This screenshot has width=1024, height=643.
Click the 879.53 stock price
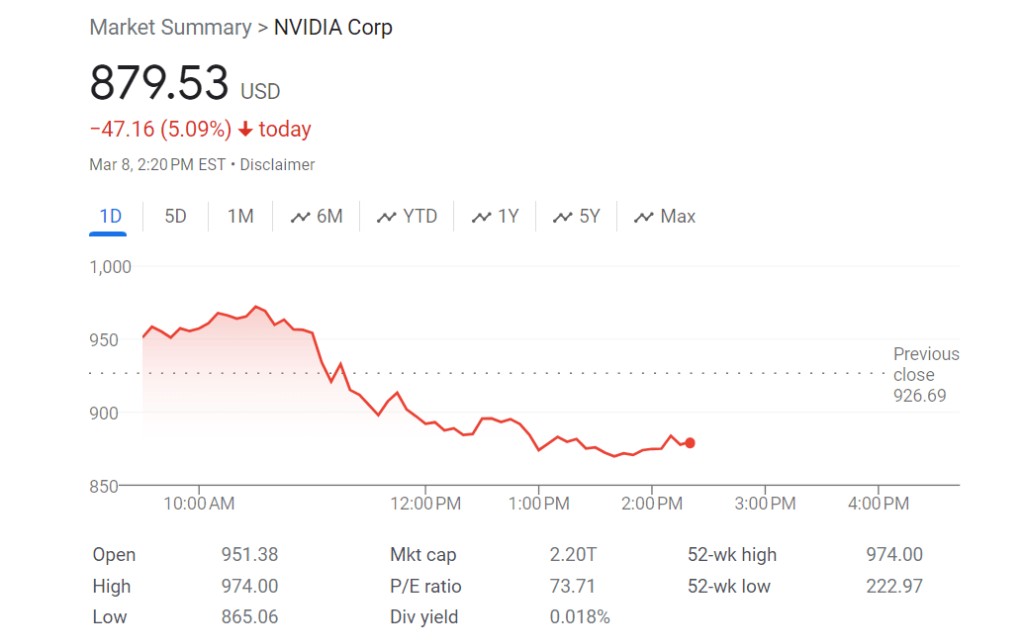(x=159, y=83)
